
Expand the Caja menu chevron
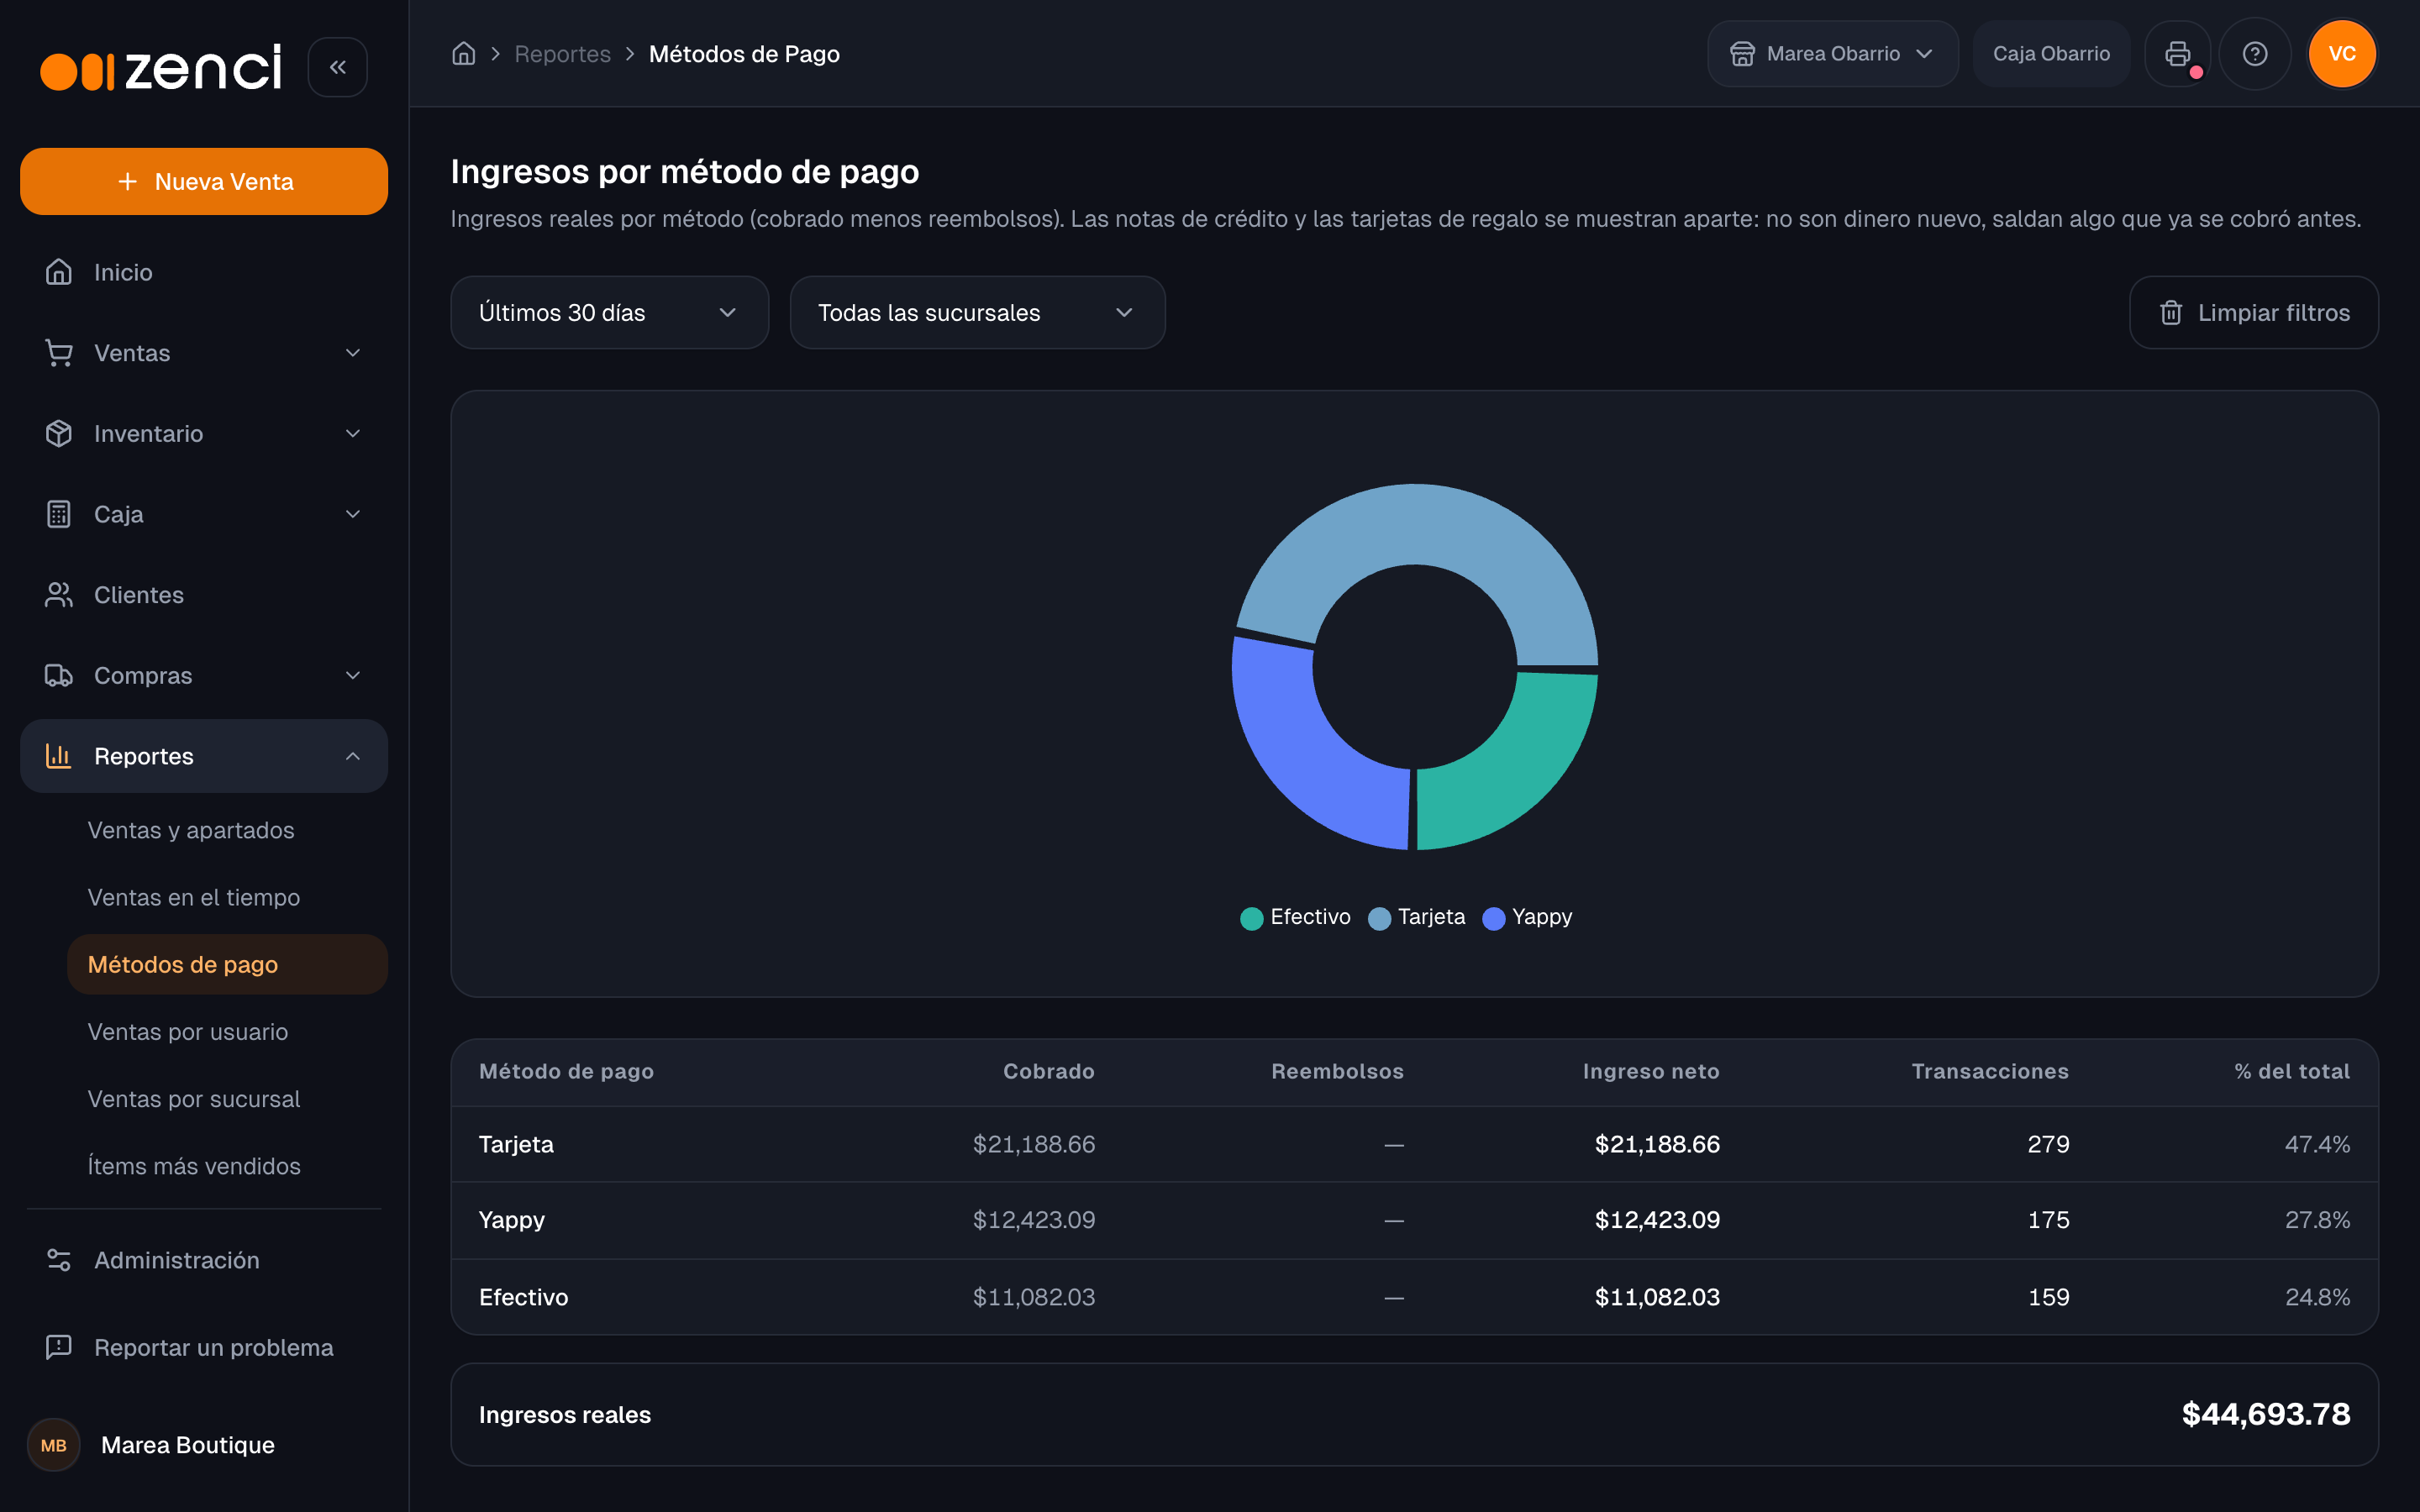click(353, 514)
